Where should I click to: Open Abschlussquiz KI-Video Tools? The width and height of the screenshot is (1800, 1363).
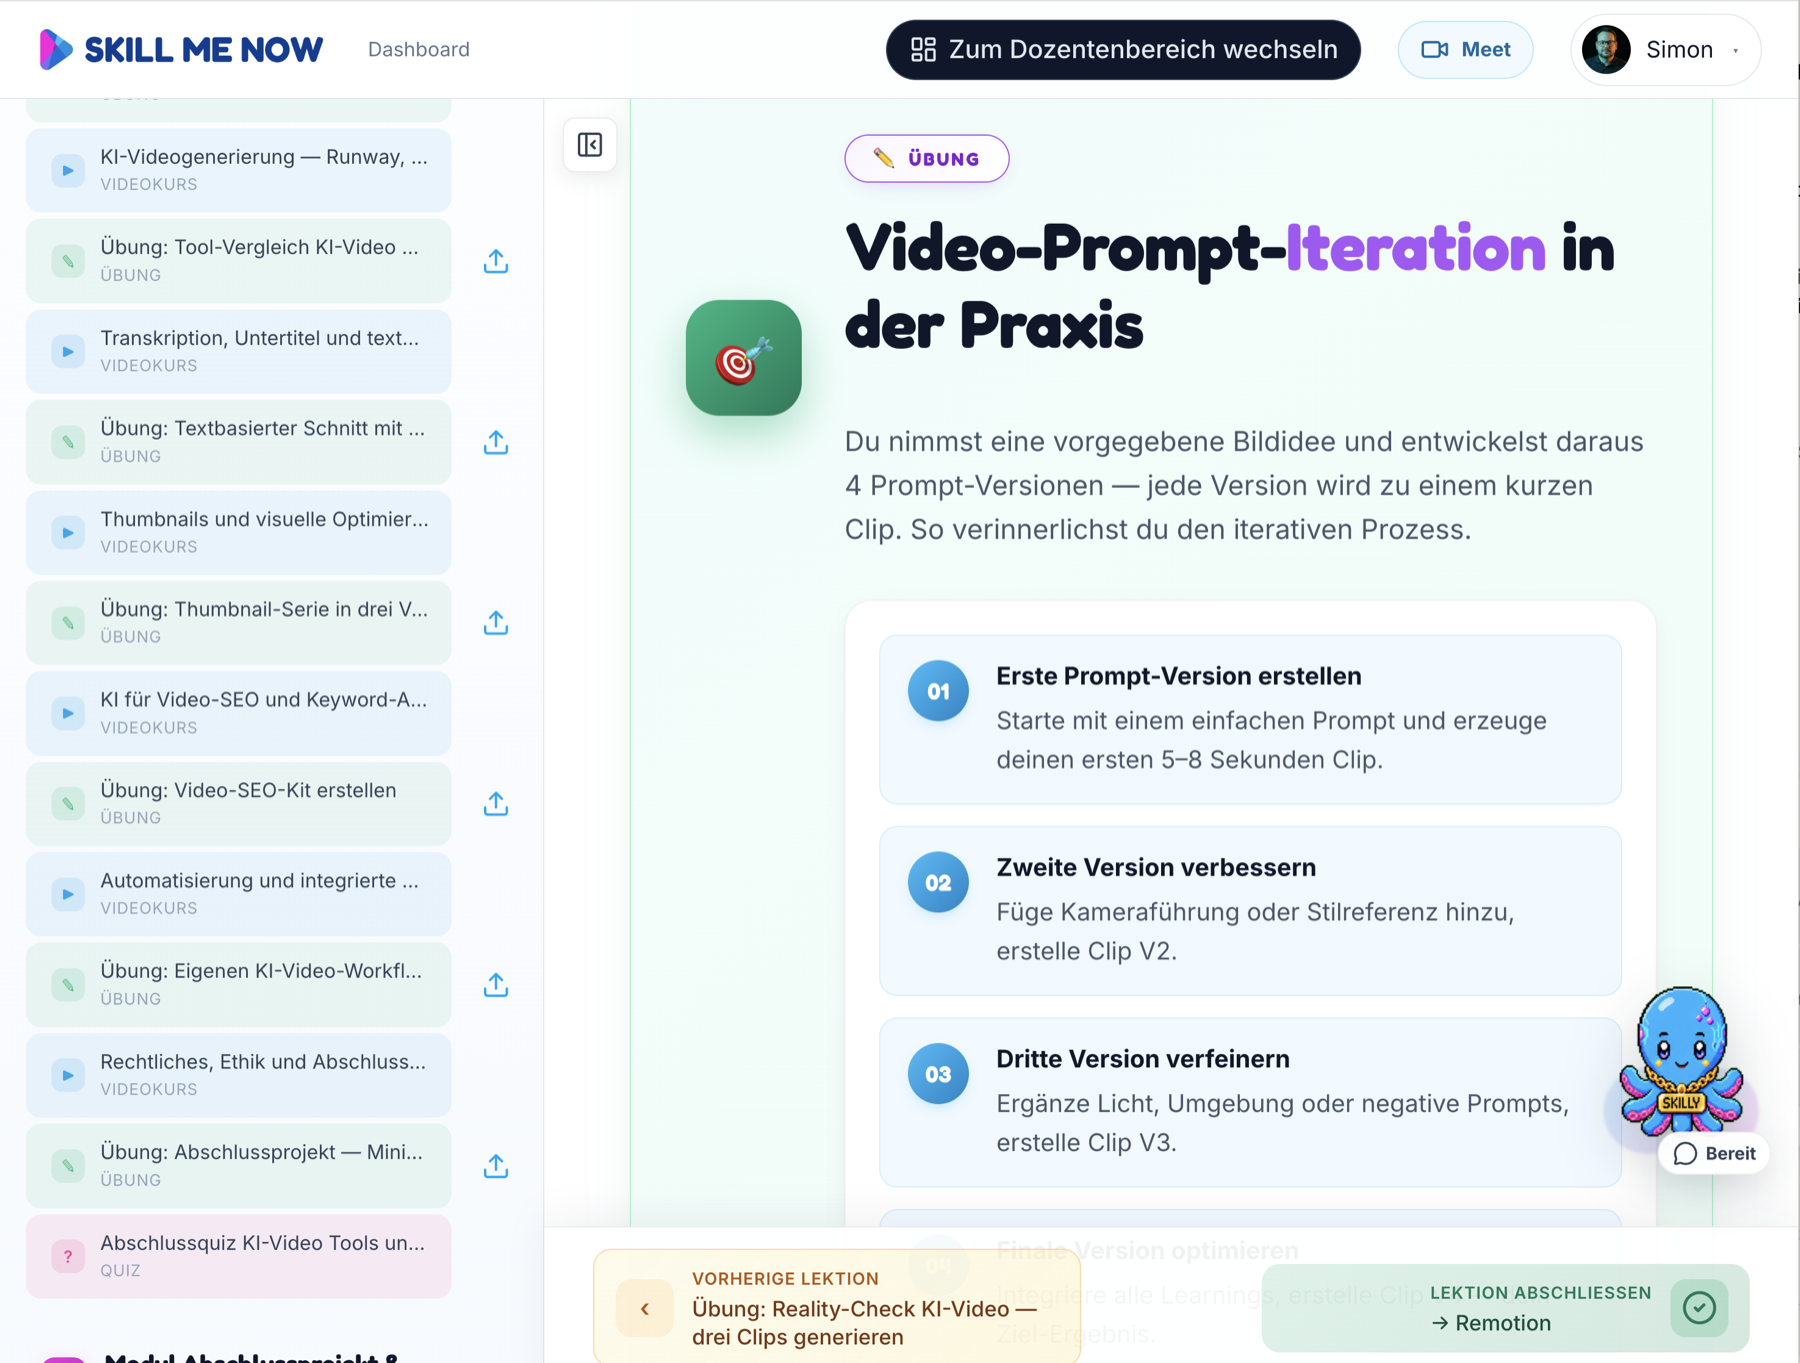(239, 1256)
